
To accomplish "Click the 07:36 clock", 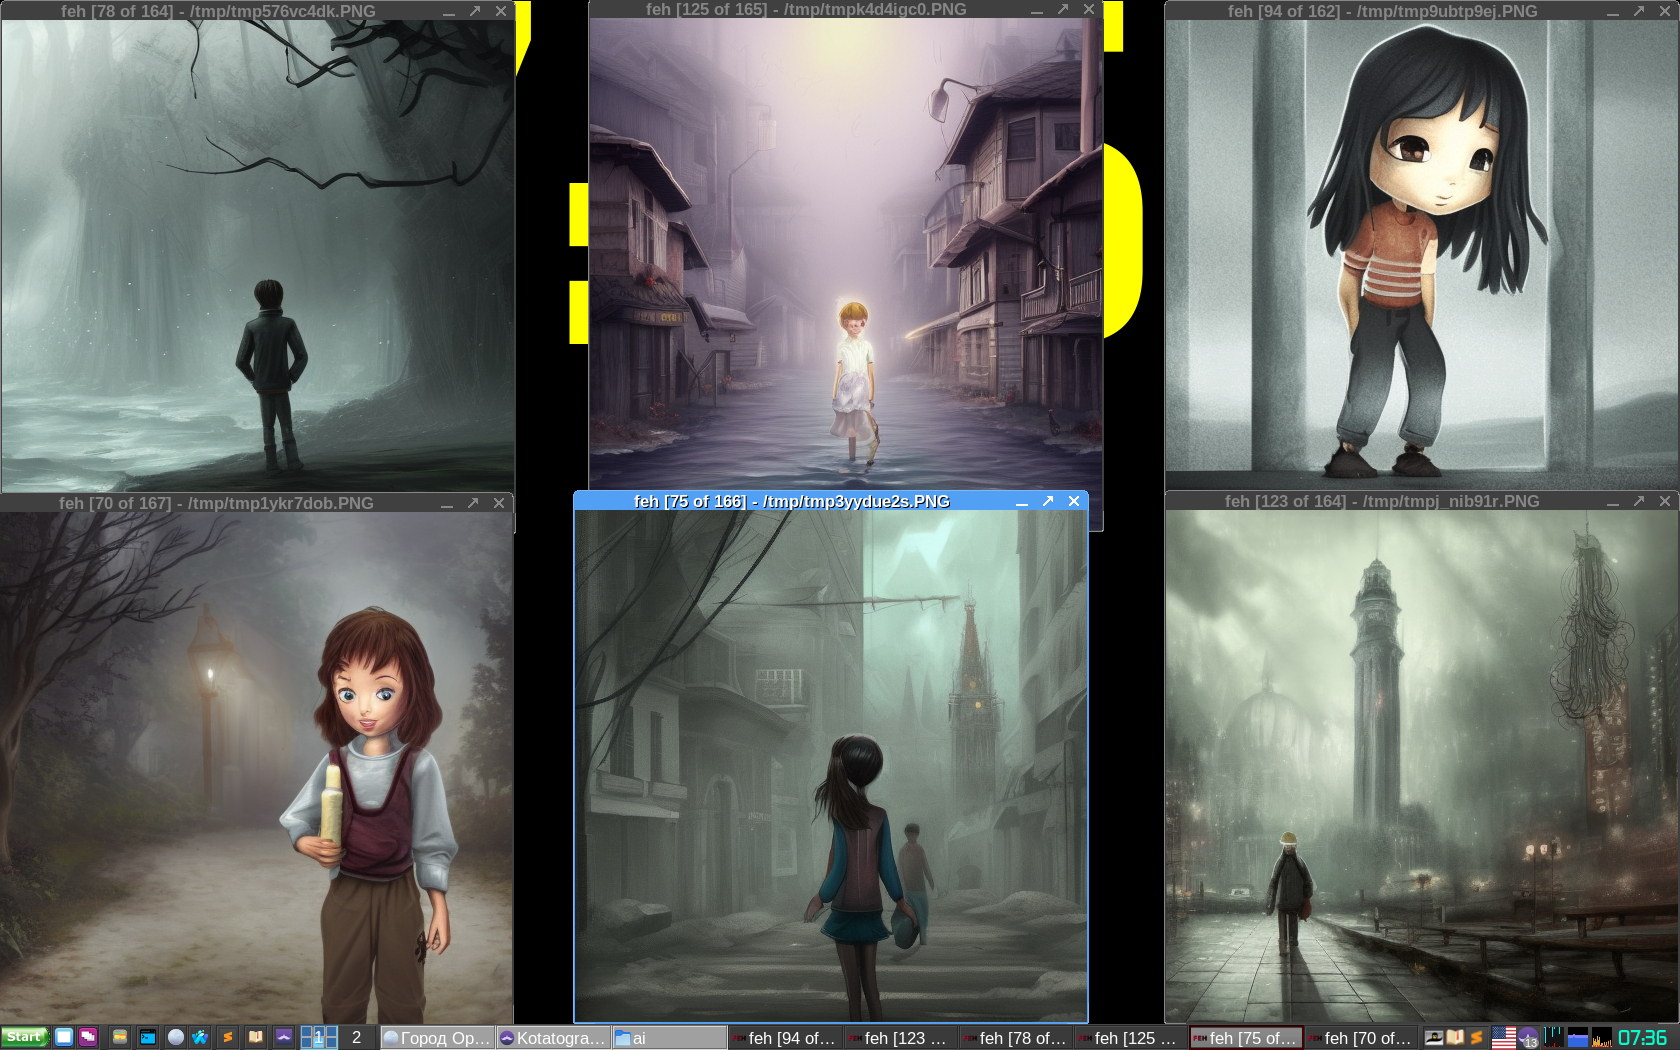I will pyautogui.click(x=1643, y=1038).
